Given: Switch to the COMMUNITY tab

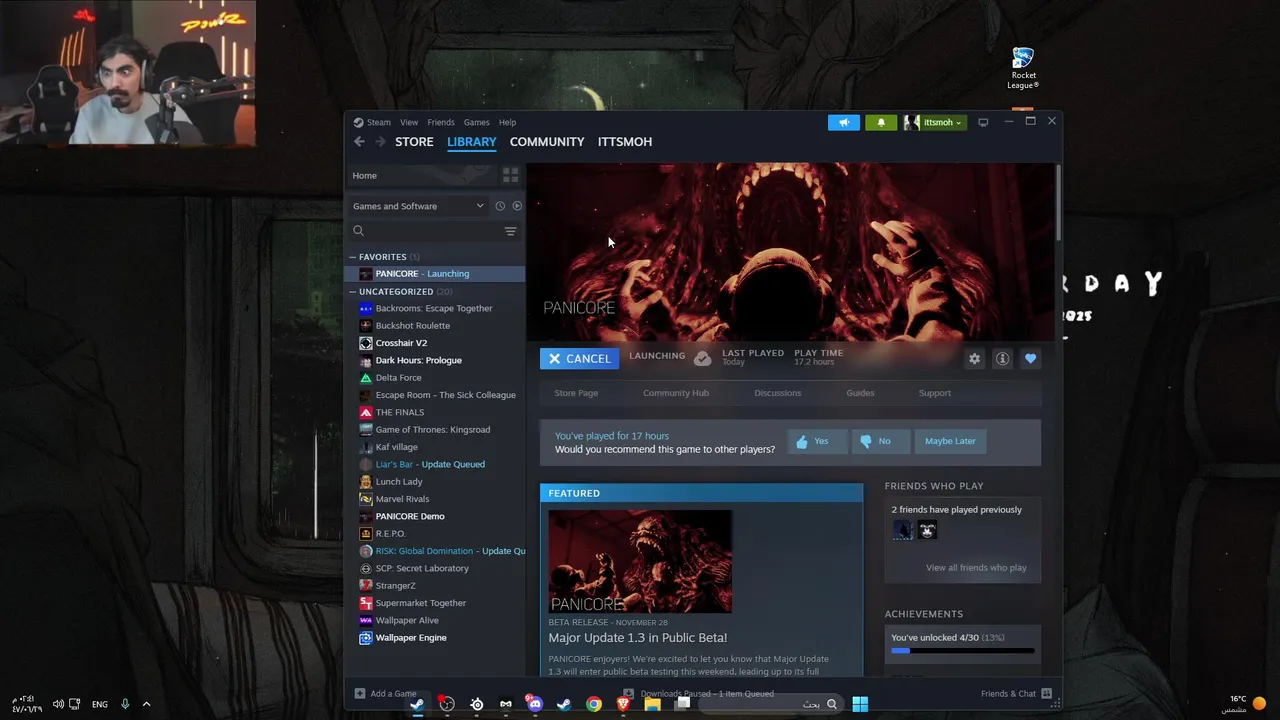Looking at the screenshot, I should click(x=547, y=142).
